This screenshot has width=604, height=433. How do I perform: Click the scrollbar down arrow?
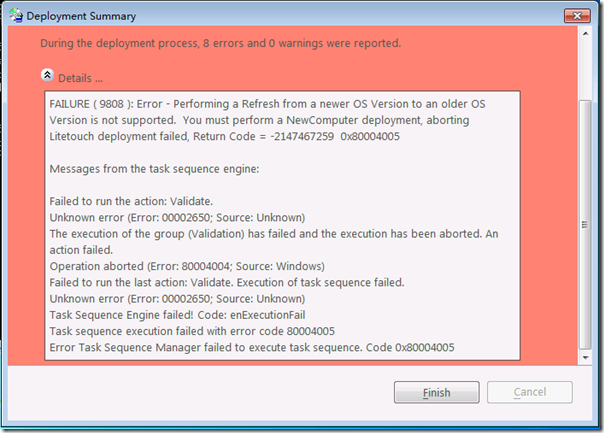pyautogui.click(x=585, y=358)
